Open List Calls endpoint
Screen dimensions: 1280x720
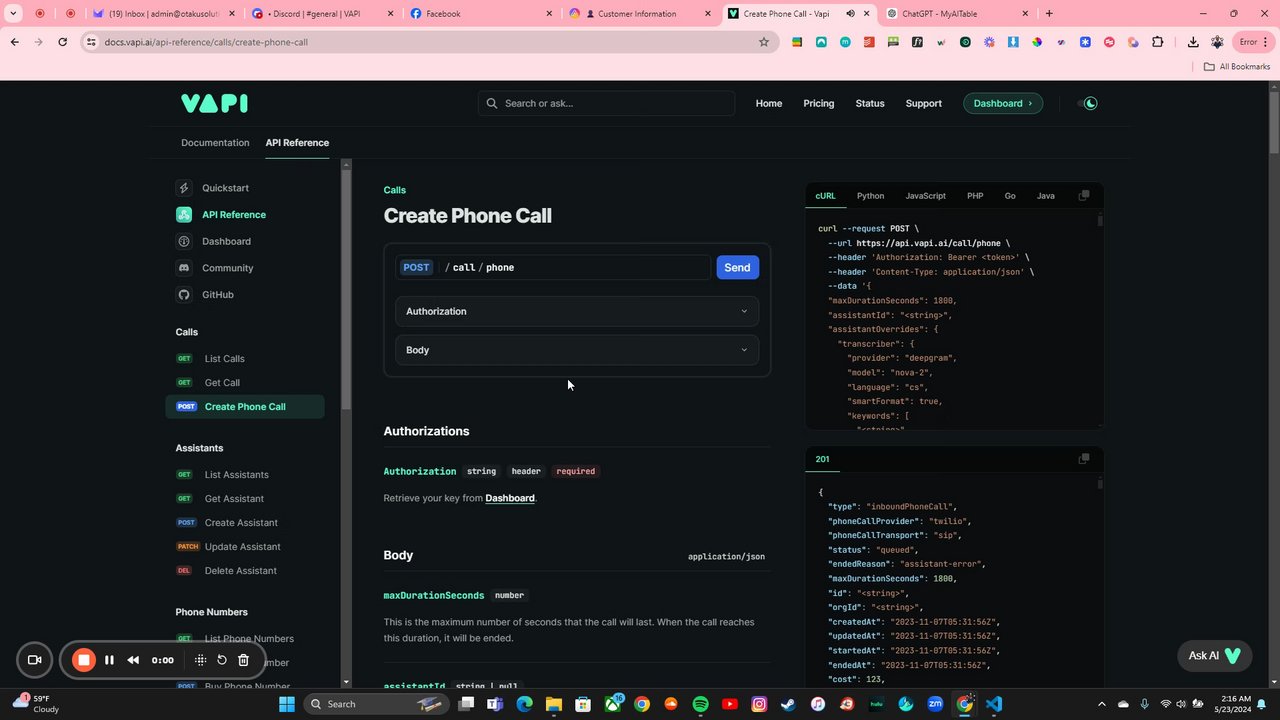click(245, 359)
